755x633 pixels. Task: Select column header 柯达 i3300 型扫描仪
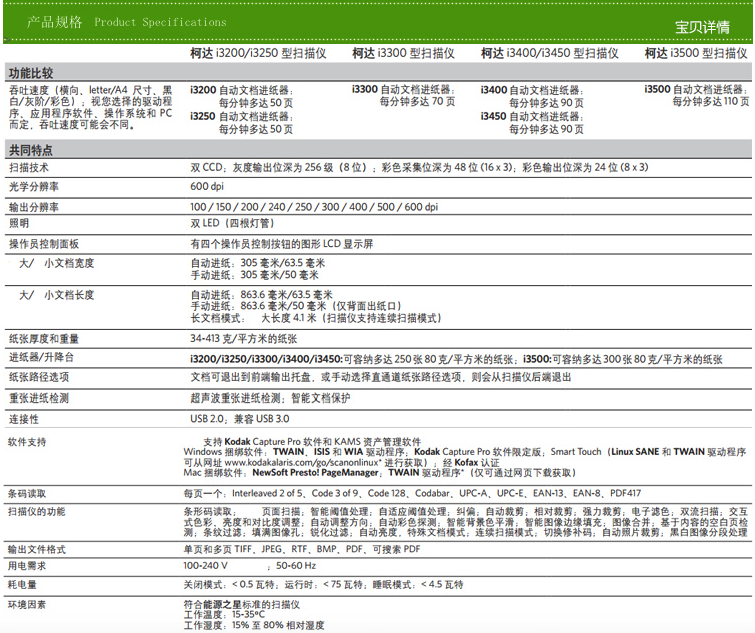[x=403, y=53]
